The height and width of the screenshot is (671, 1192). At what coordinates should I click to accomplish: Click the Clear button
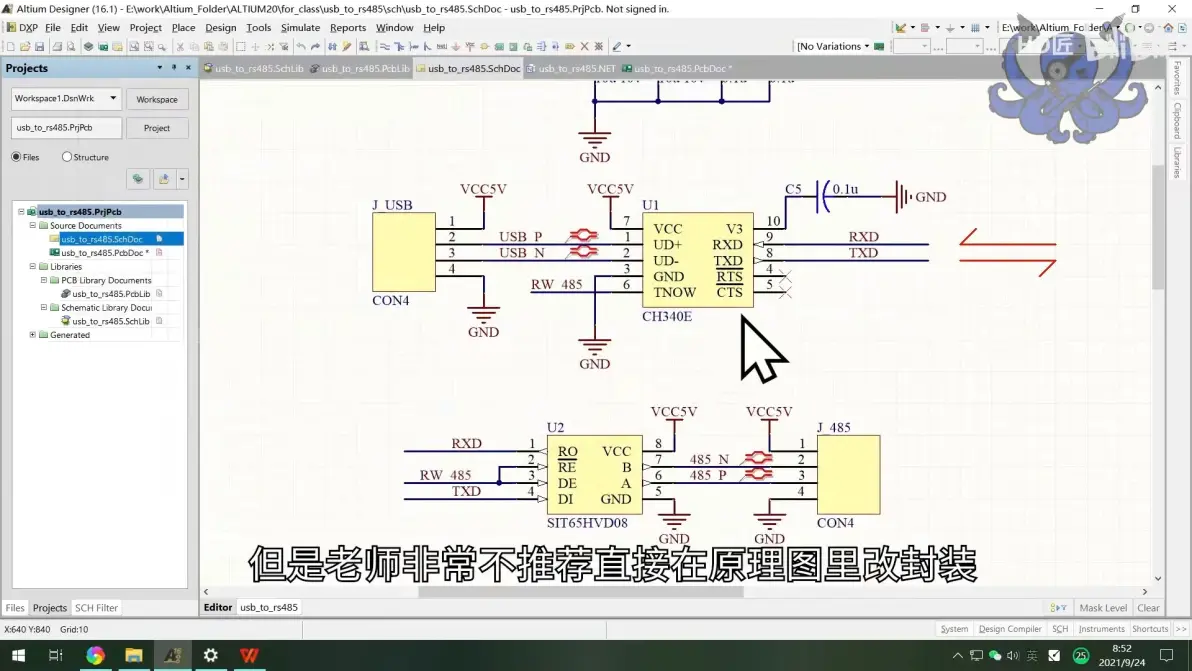[x=1148, y=608]
